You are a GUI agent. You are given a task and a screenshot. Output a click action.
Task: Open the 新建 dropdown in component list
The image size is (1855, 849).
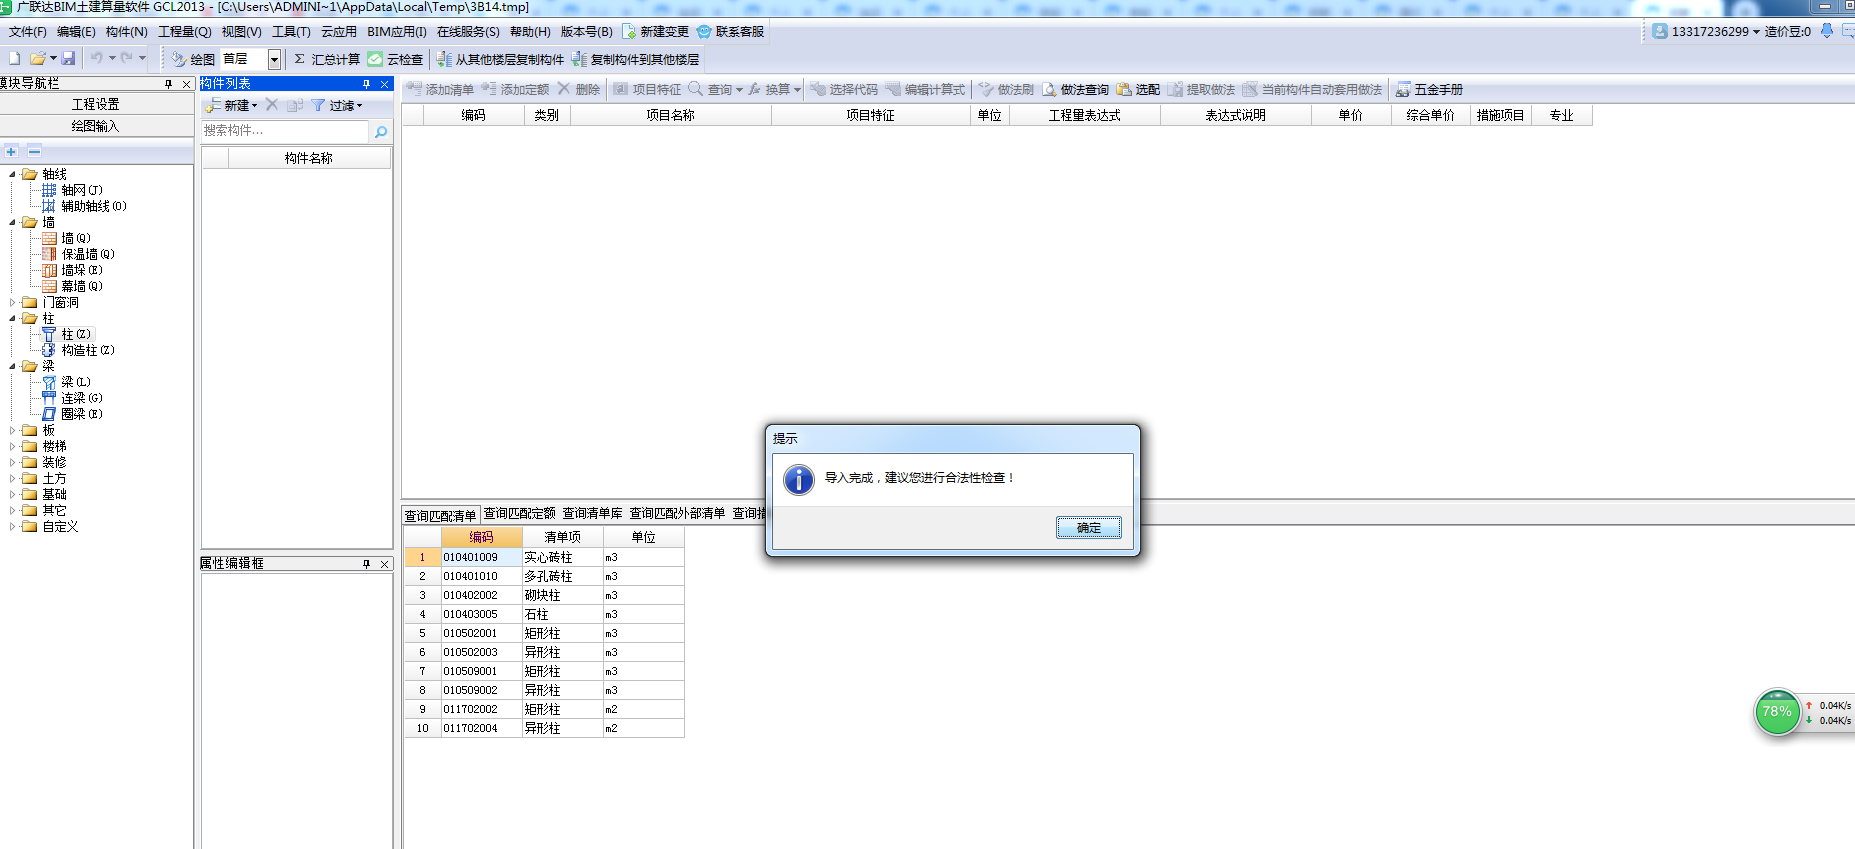[x=231, y=105]
